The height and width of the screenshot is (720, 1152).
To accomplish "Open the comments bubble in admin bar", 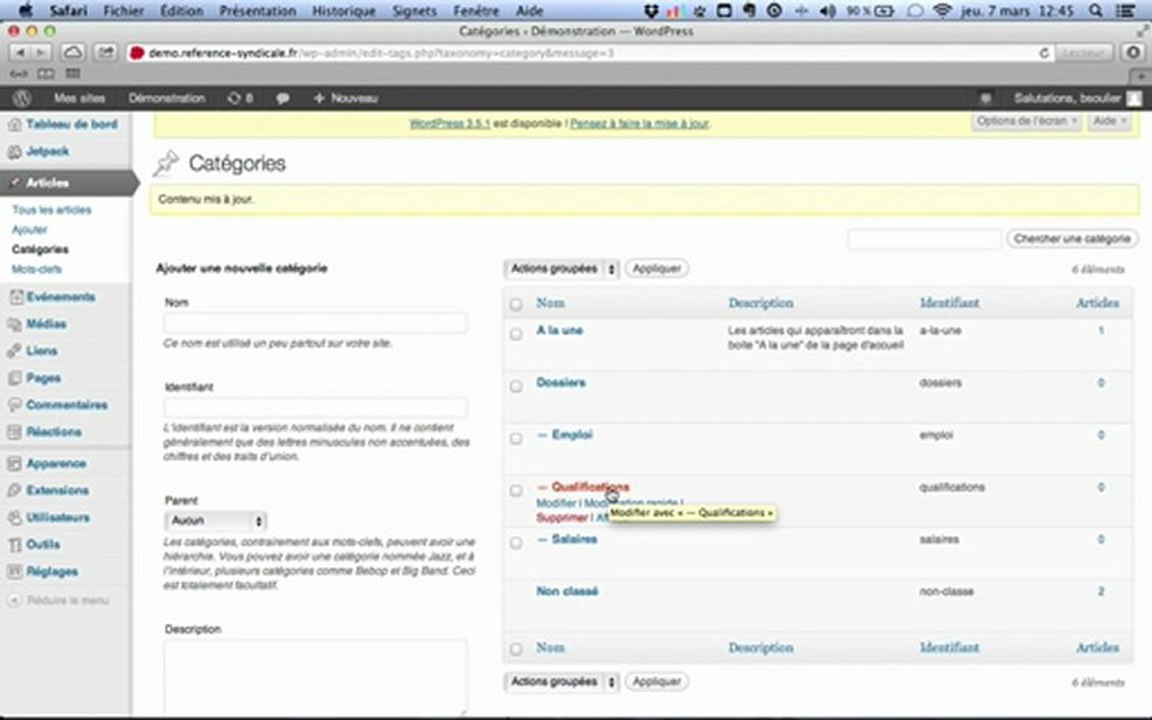I will tap(283, 98).
